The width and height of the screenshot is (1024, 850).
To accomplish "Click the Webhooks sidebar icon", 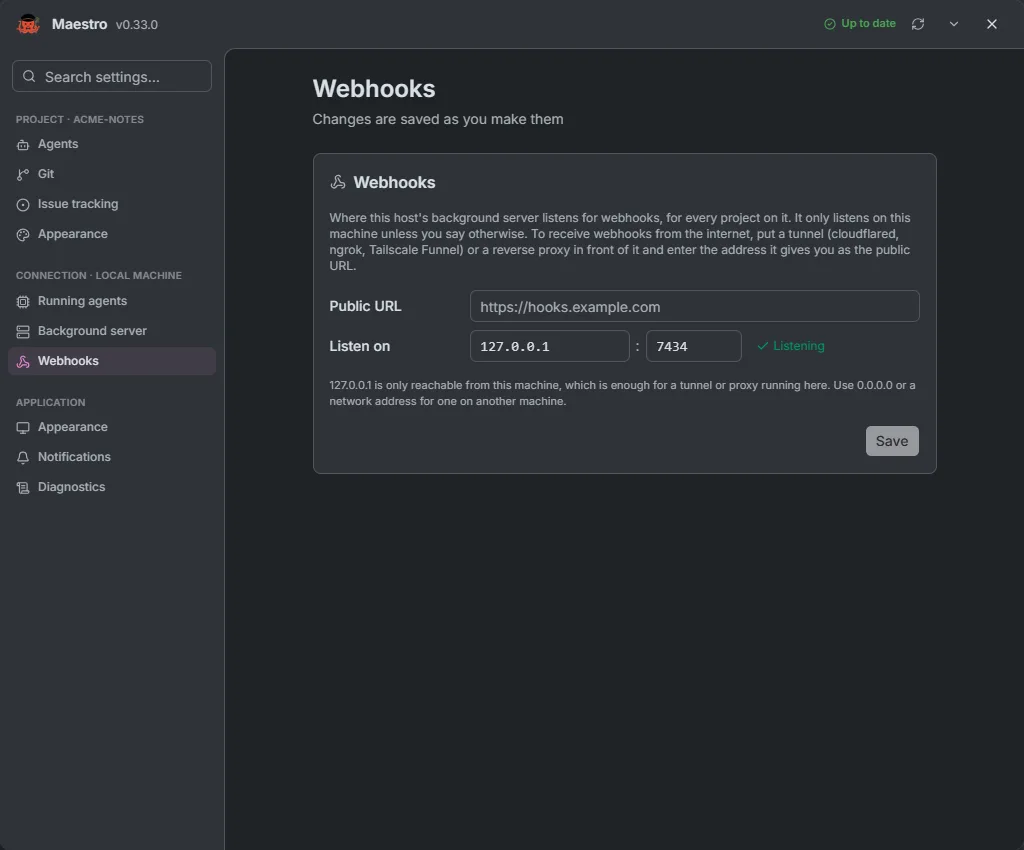I will [x=23, y=362].
